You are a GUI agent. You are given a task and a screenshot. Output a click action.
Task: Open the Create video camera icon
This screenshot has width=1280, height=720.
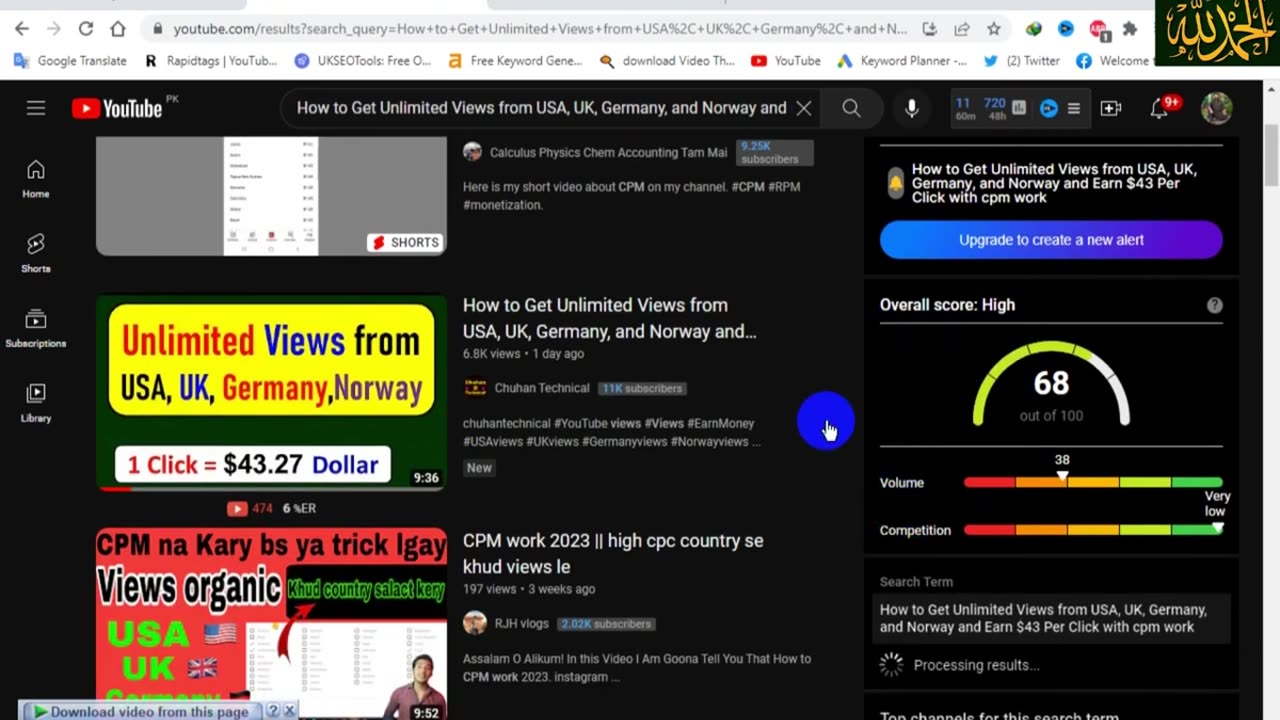pos(1111,108)
